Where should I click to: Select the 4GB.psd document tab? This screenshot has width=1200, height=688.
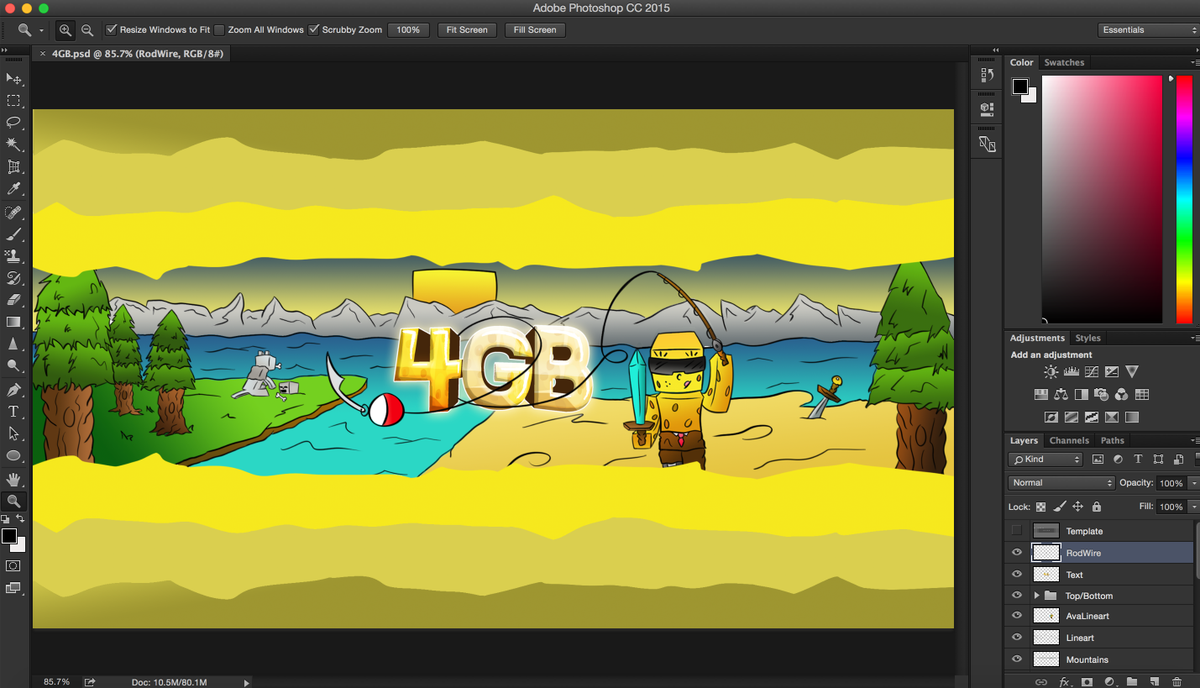pyautogui.click(x=132, y=53)
